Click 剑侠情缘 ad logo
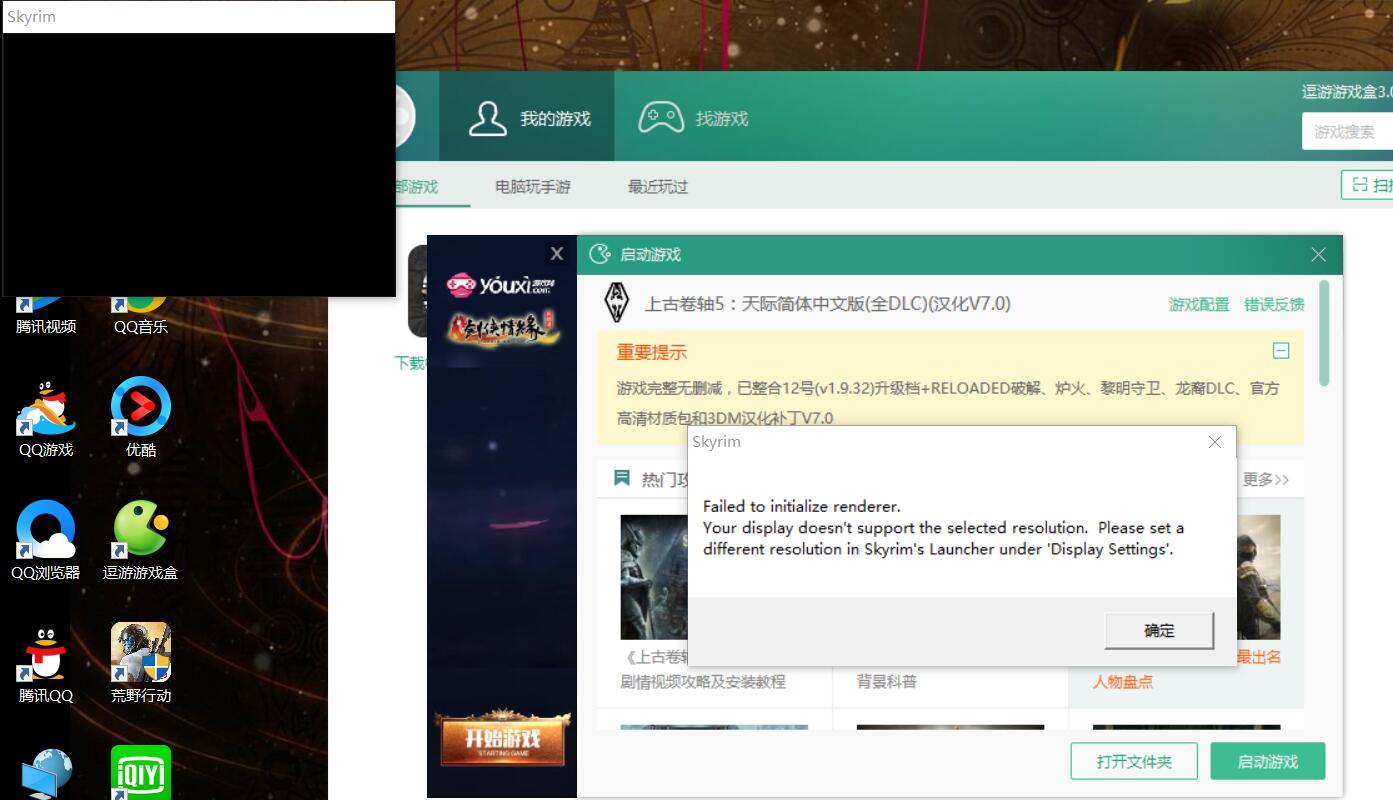This screenshot has width=1393, height=800. [x=503, y=327]
